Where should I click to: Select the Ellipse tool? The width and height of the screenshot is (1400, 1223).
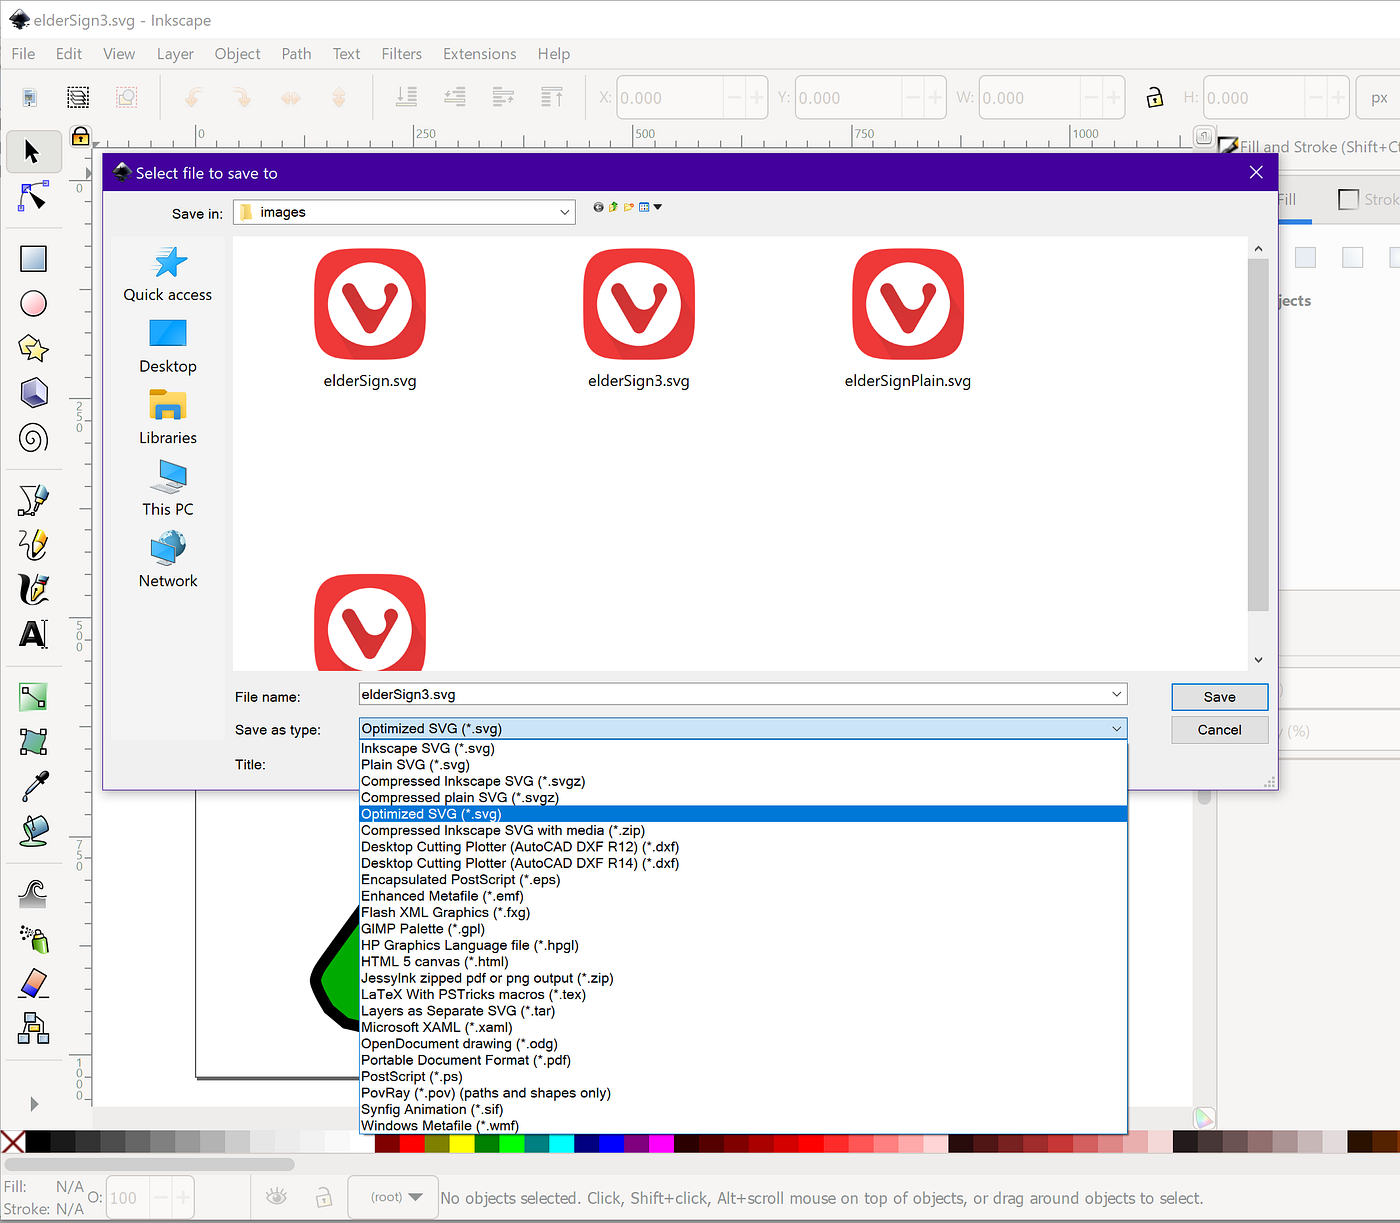coord(33,303)
